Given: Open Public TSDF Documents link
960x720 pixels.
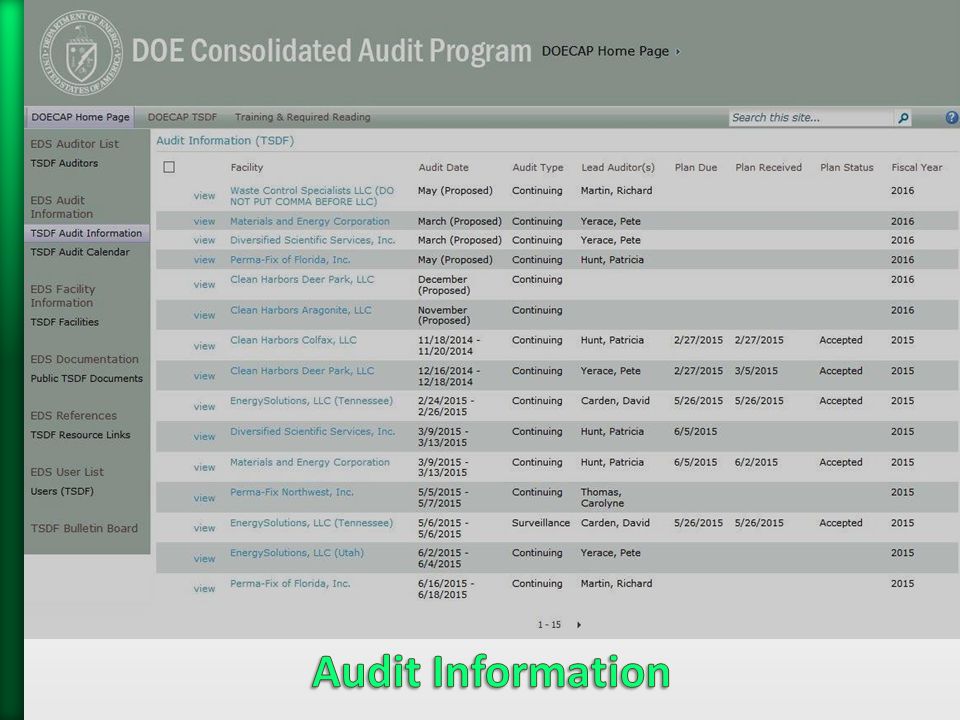Looking at the screenshot, I should (x=86, y=378).
